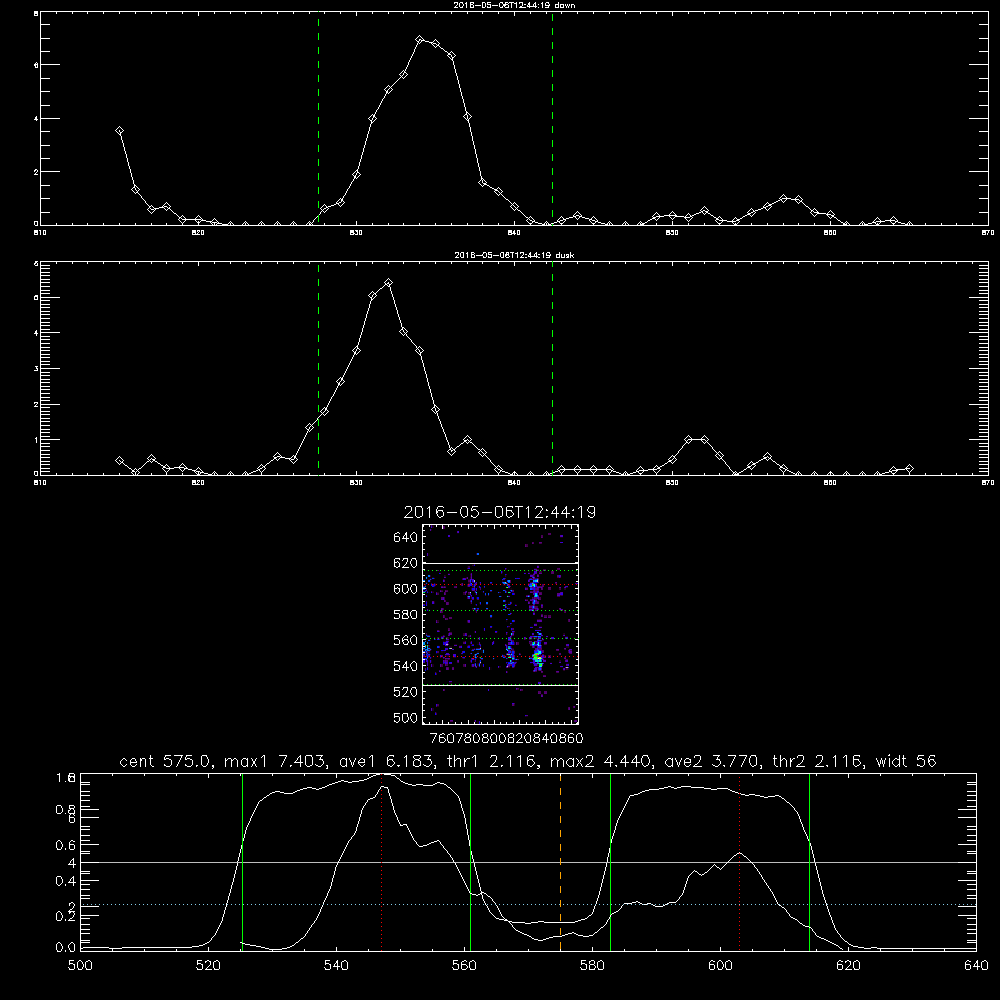Click y-axis label 640 beside the spectrogram image
The height and width of the screenshot is (1000, 1000).
(x=406, y=538)
